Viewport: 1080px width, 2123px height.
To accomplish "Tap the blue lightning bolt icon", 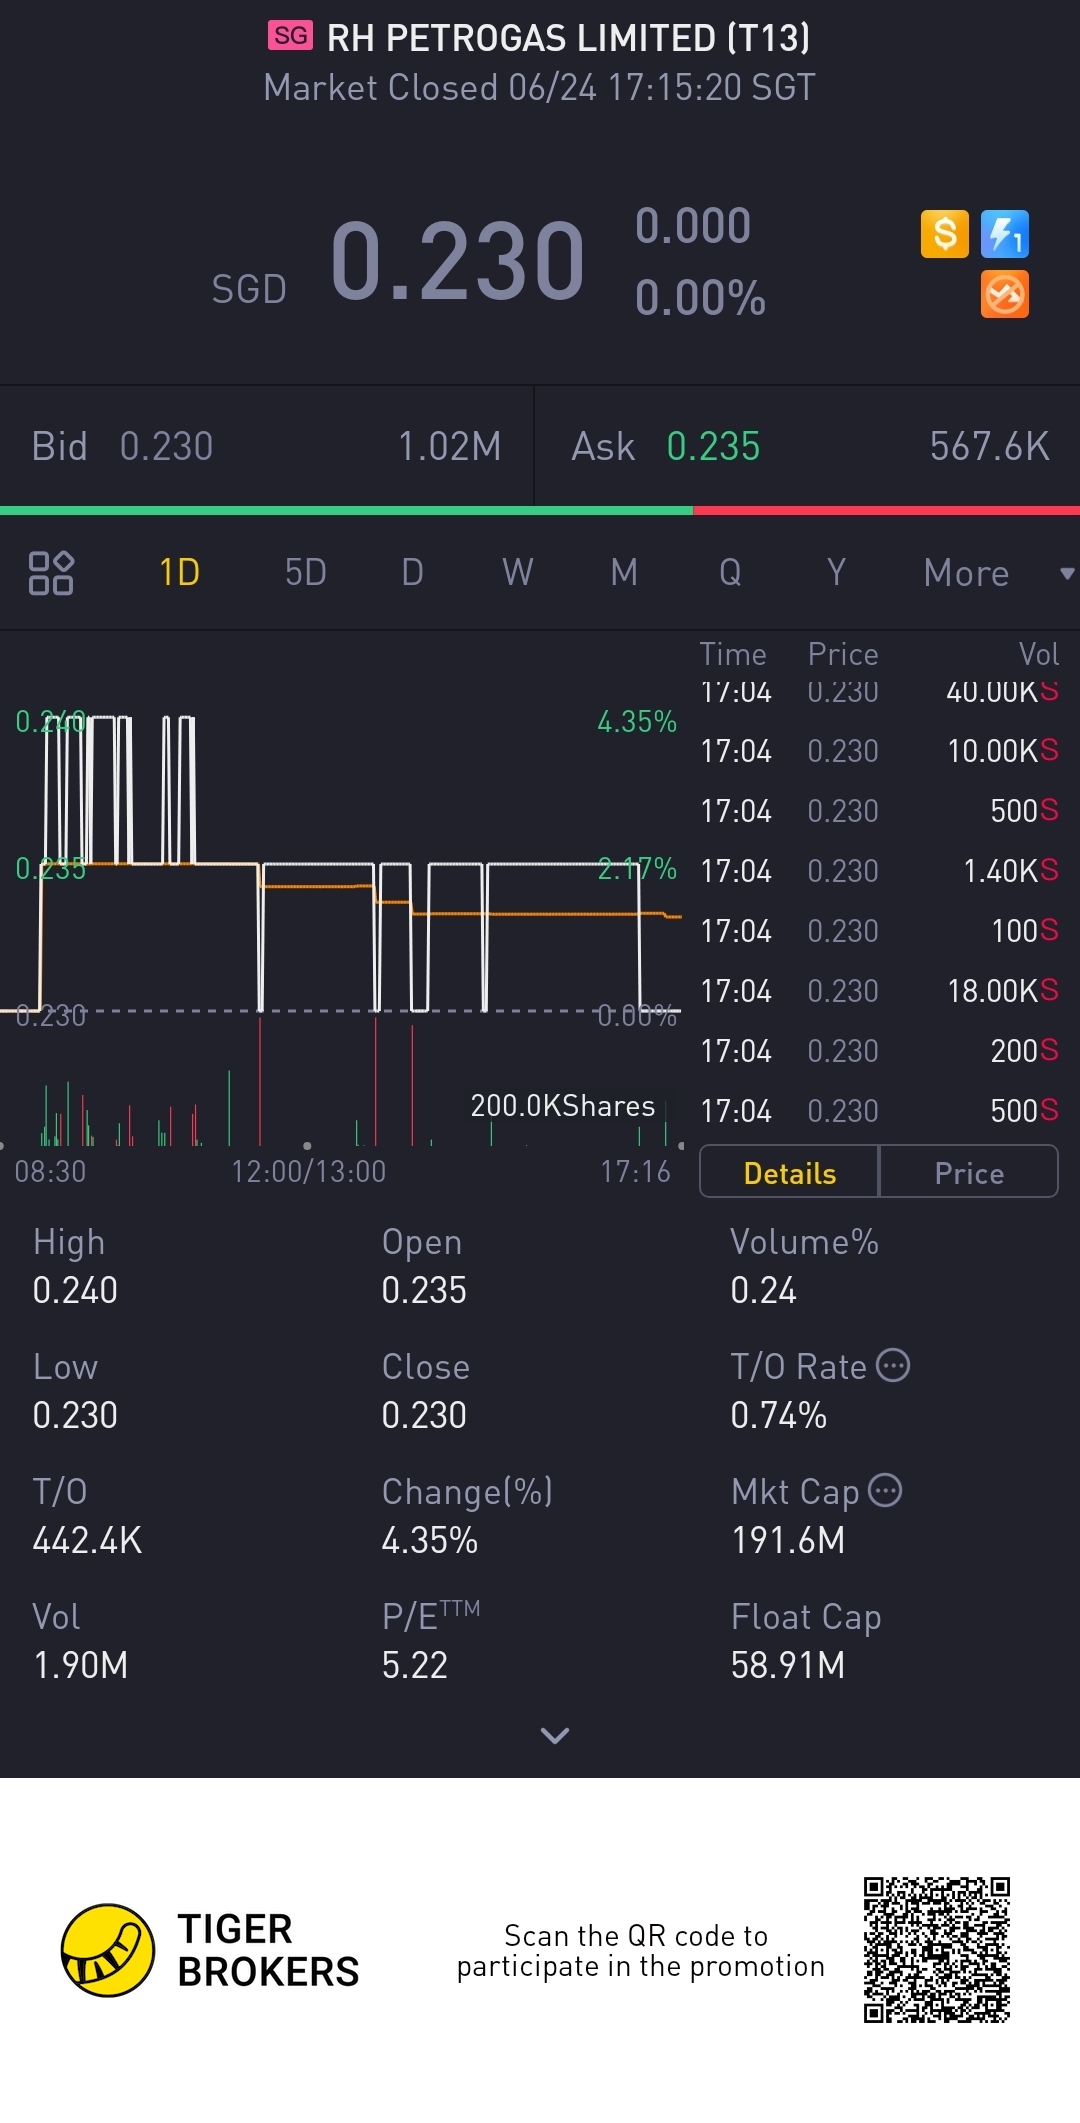I will coord(1004,235).
